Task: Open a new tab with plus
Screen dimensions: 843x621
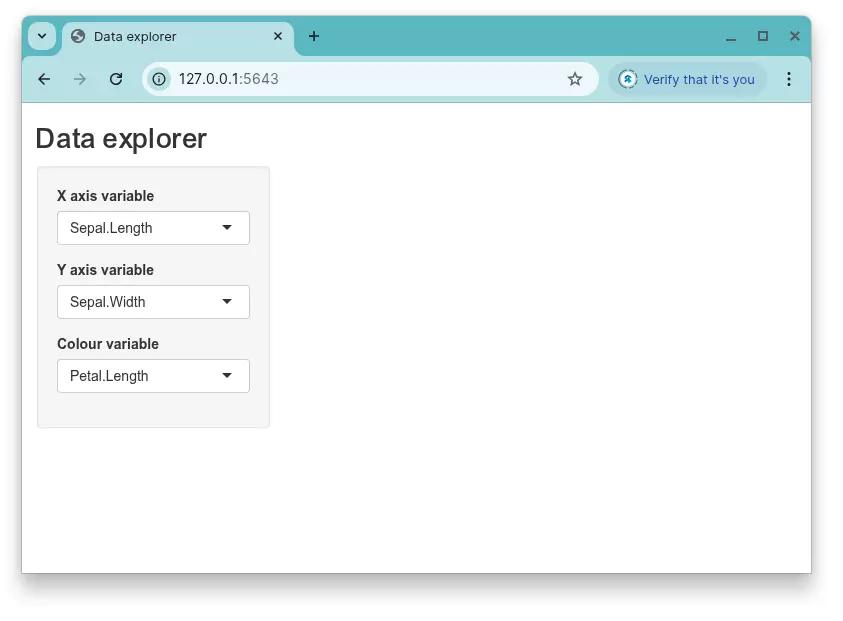Action: coord(314,36)
